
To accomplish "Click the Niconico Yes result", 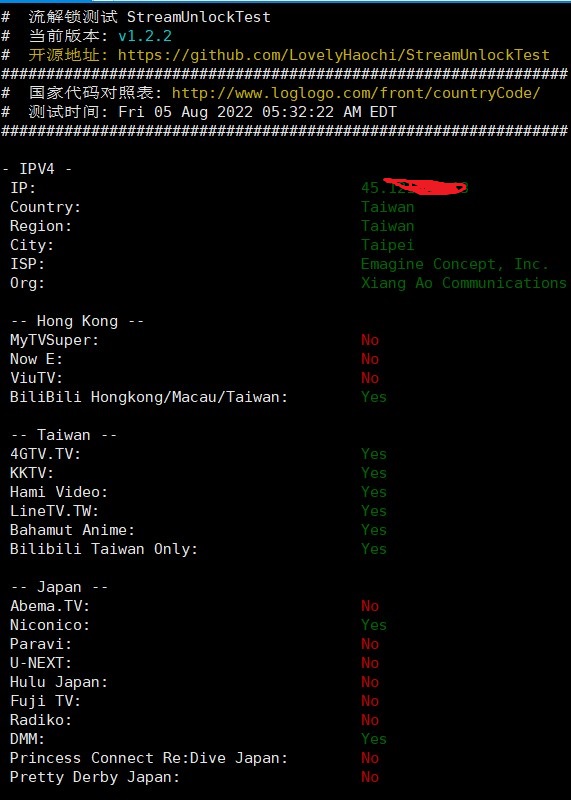I will click(374, 625).
